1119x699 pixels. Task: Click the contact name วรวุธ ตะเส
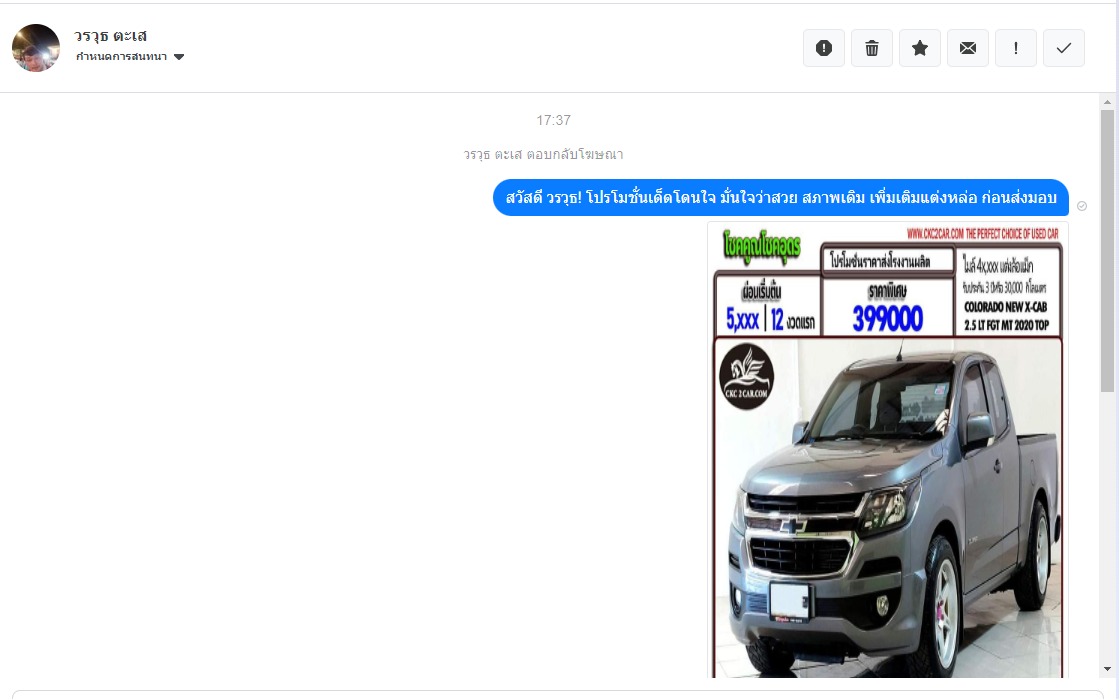(111, 36)
